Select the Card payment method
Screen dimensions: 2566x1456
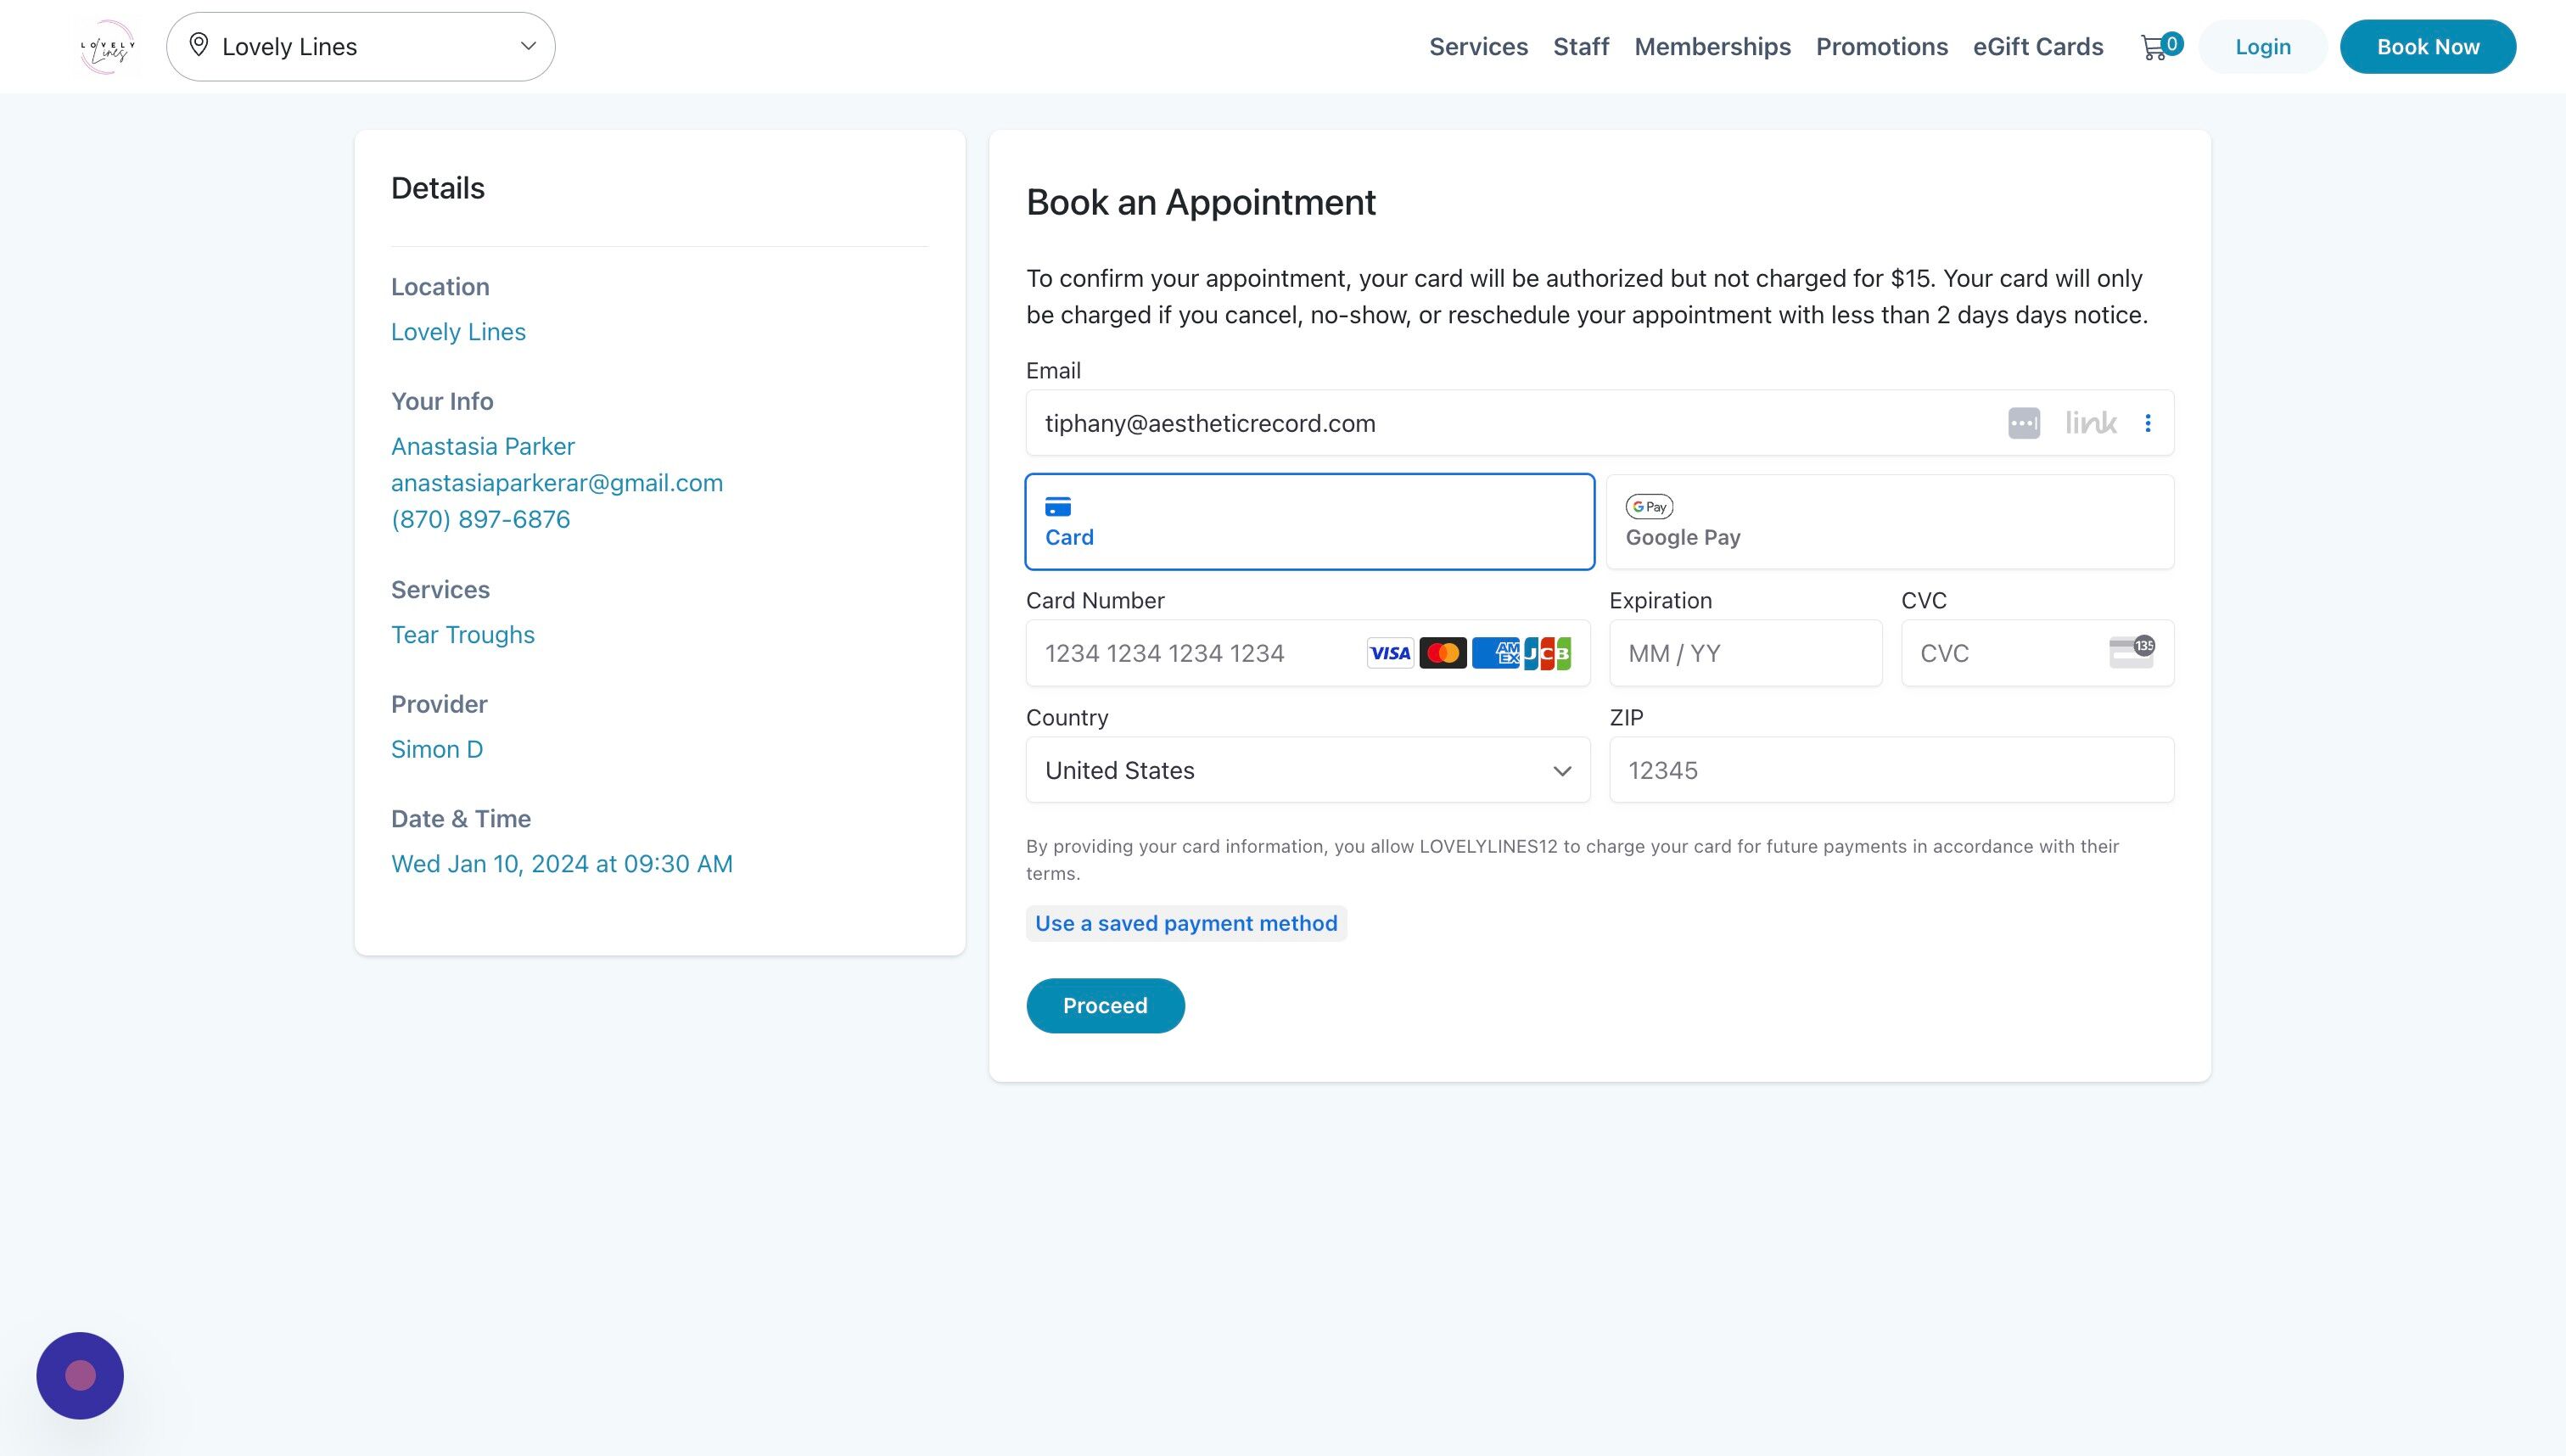click(1310, 522)
